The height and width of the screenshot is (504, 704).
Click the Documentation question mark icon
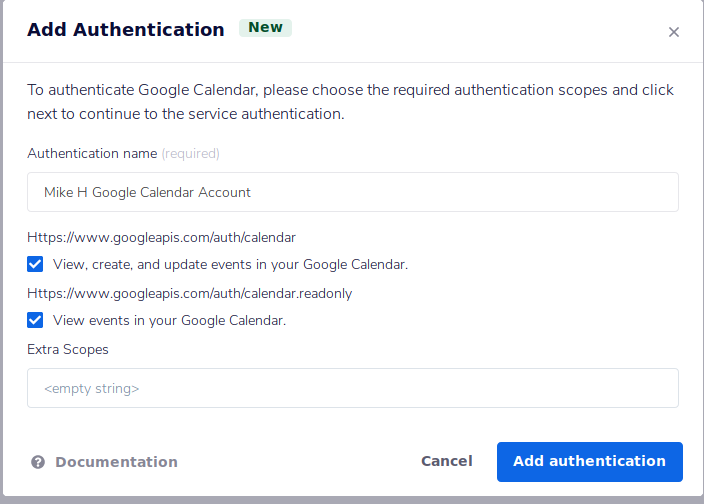tap(38, 462)
